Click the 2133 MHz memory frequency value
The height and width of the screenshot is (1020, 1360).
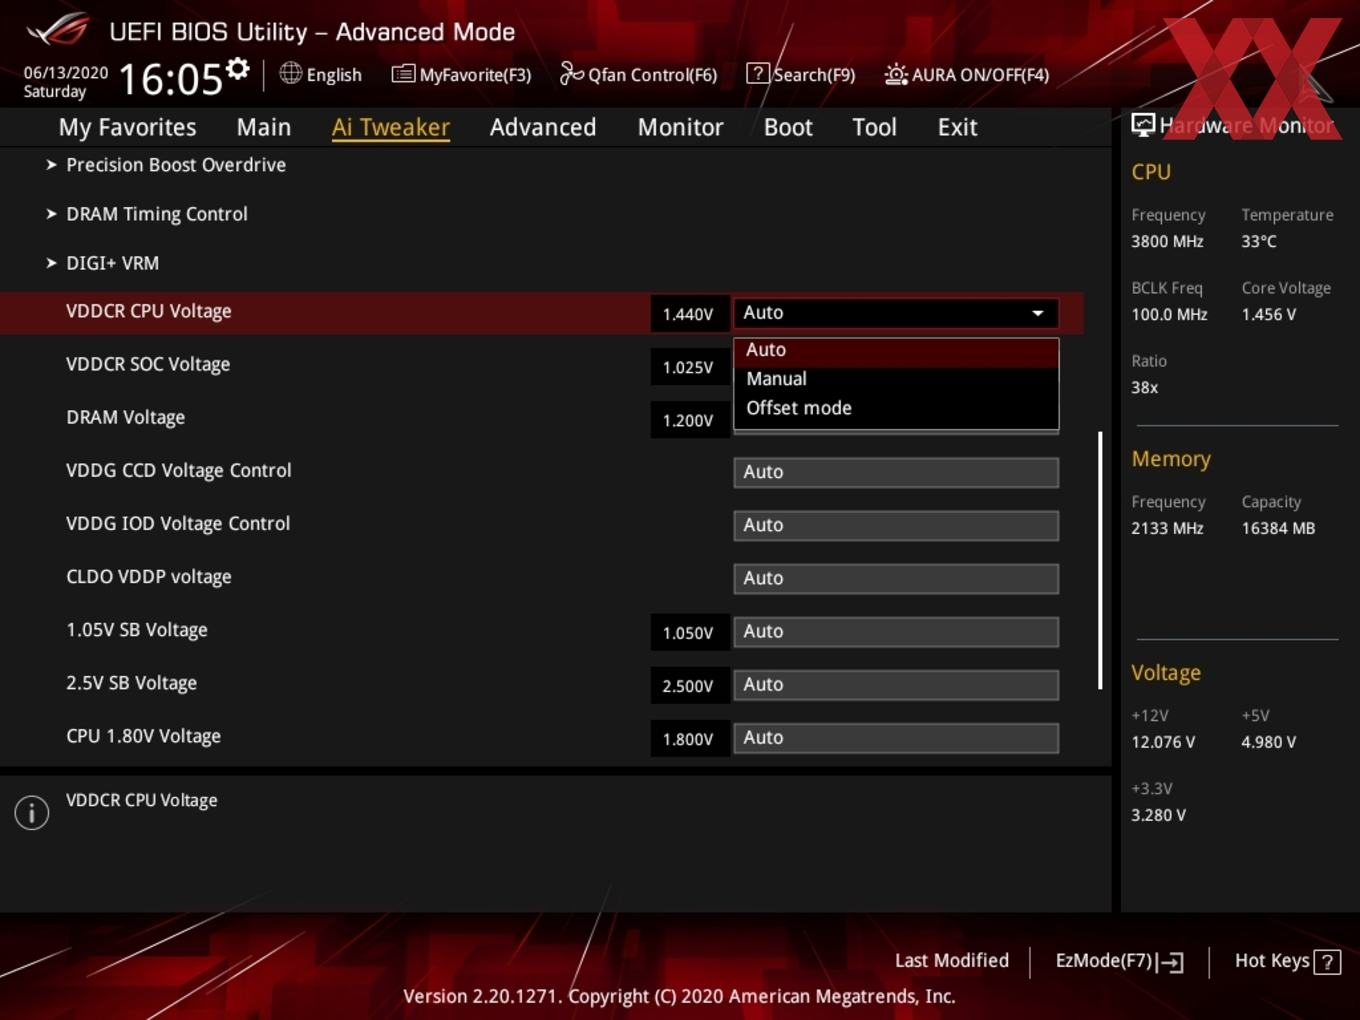(1167, 528)
